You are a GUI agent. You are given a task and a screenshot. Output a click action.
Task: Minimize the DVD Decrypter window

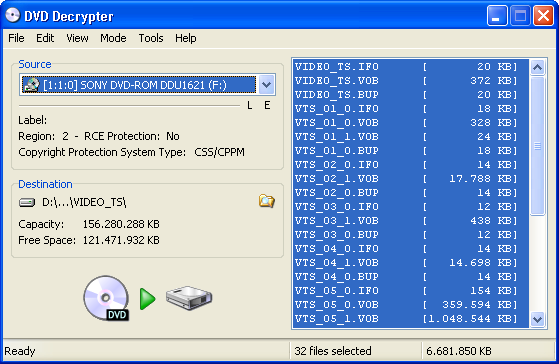(x=497, y=16)
